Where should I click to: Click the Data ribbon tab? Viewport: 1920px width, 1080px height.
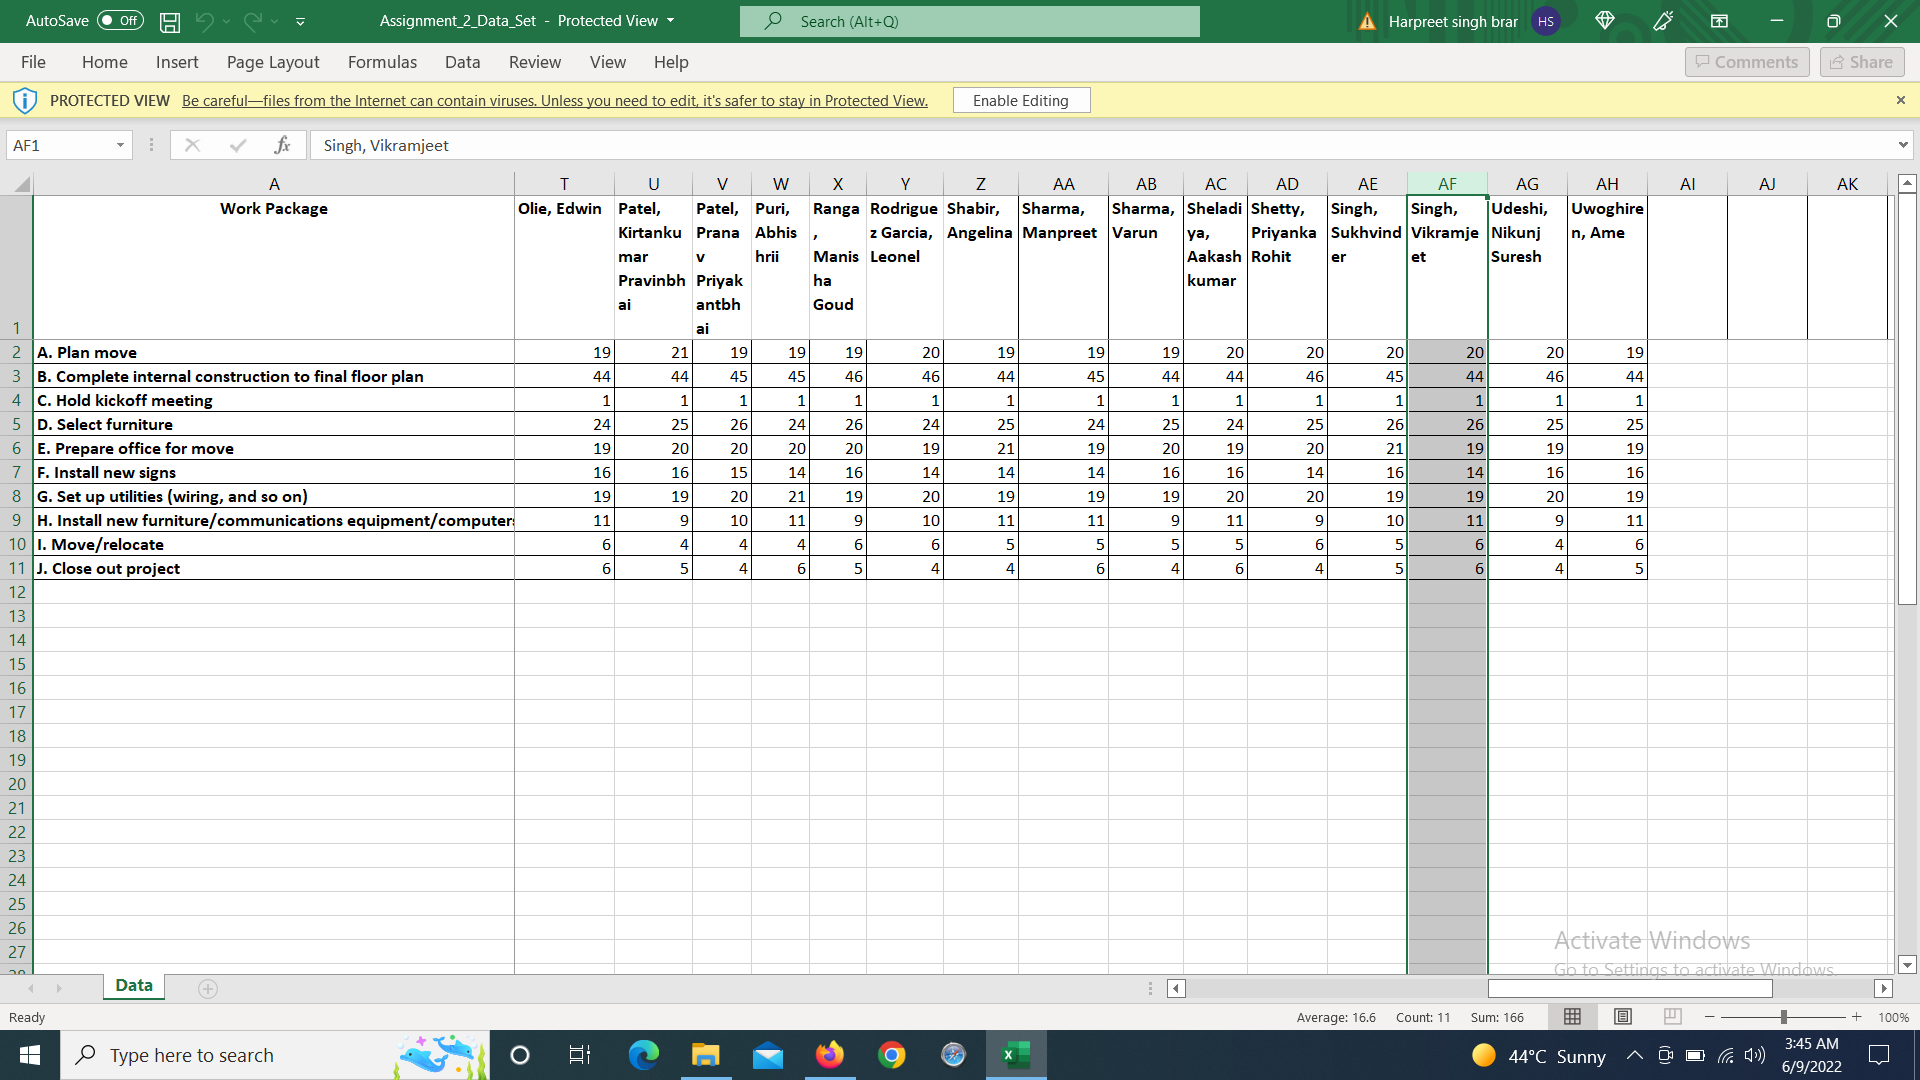point(462,62)
